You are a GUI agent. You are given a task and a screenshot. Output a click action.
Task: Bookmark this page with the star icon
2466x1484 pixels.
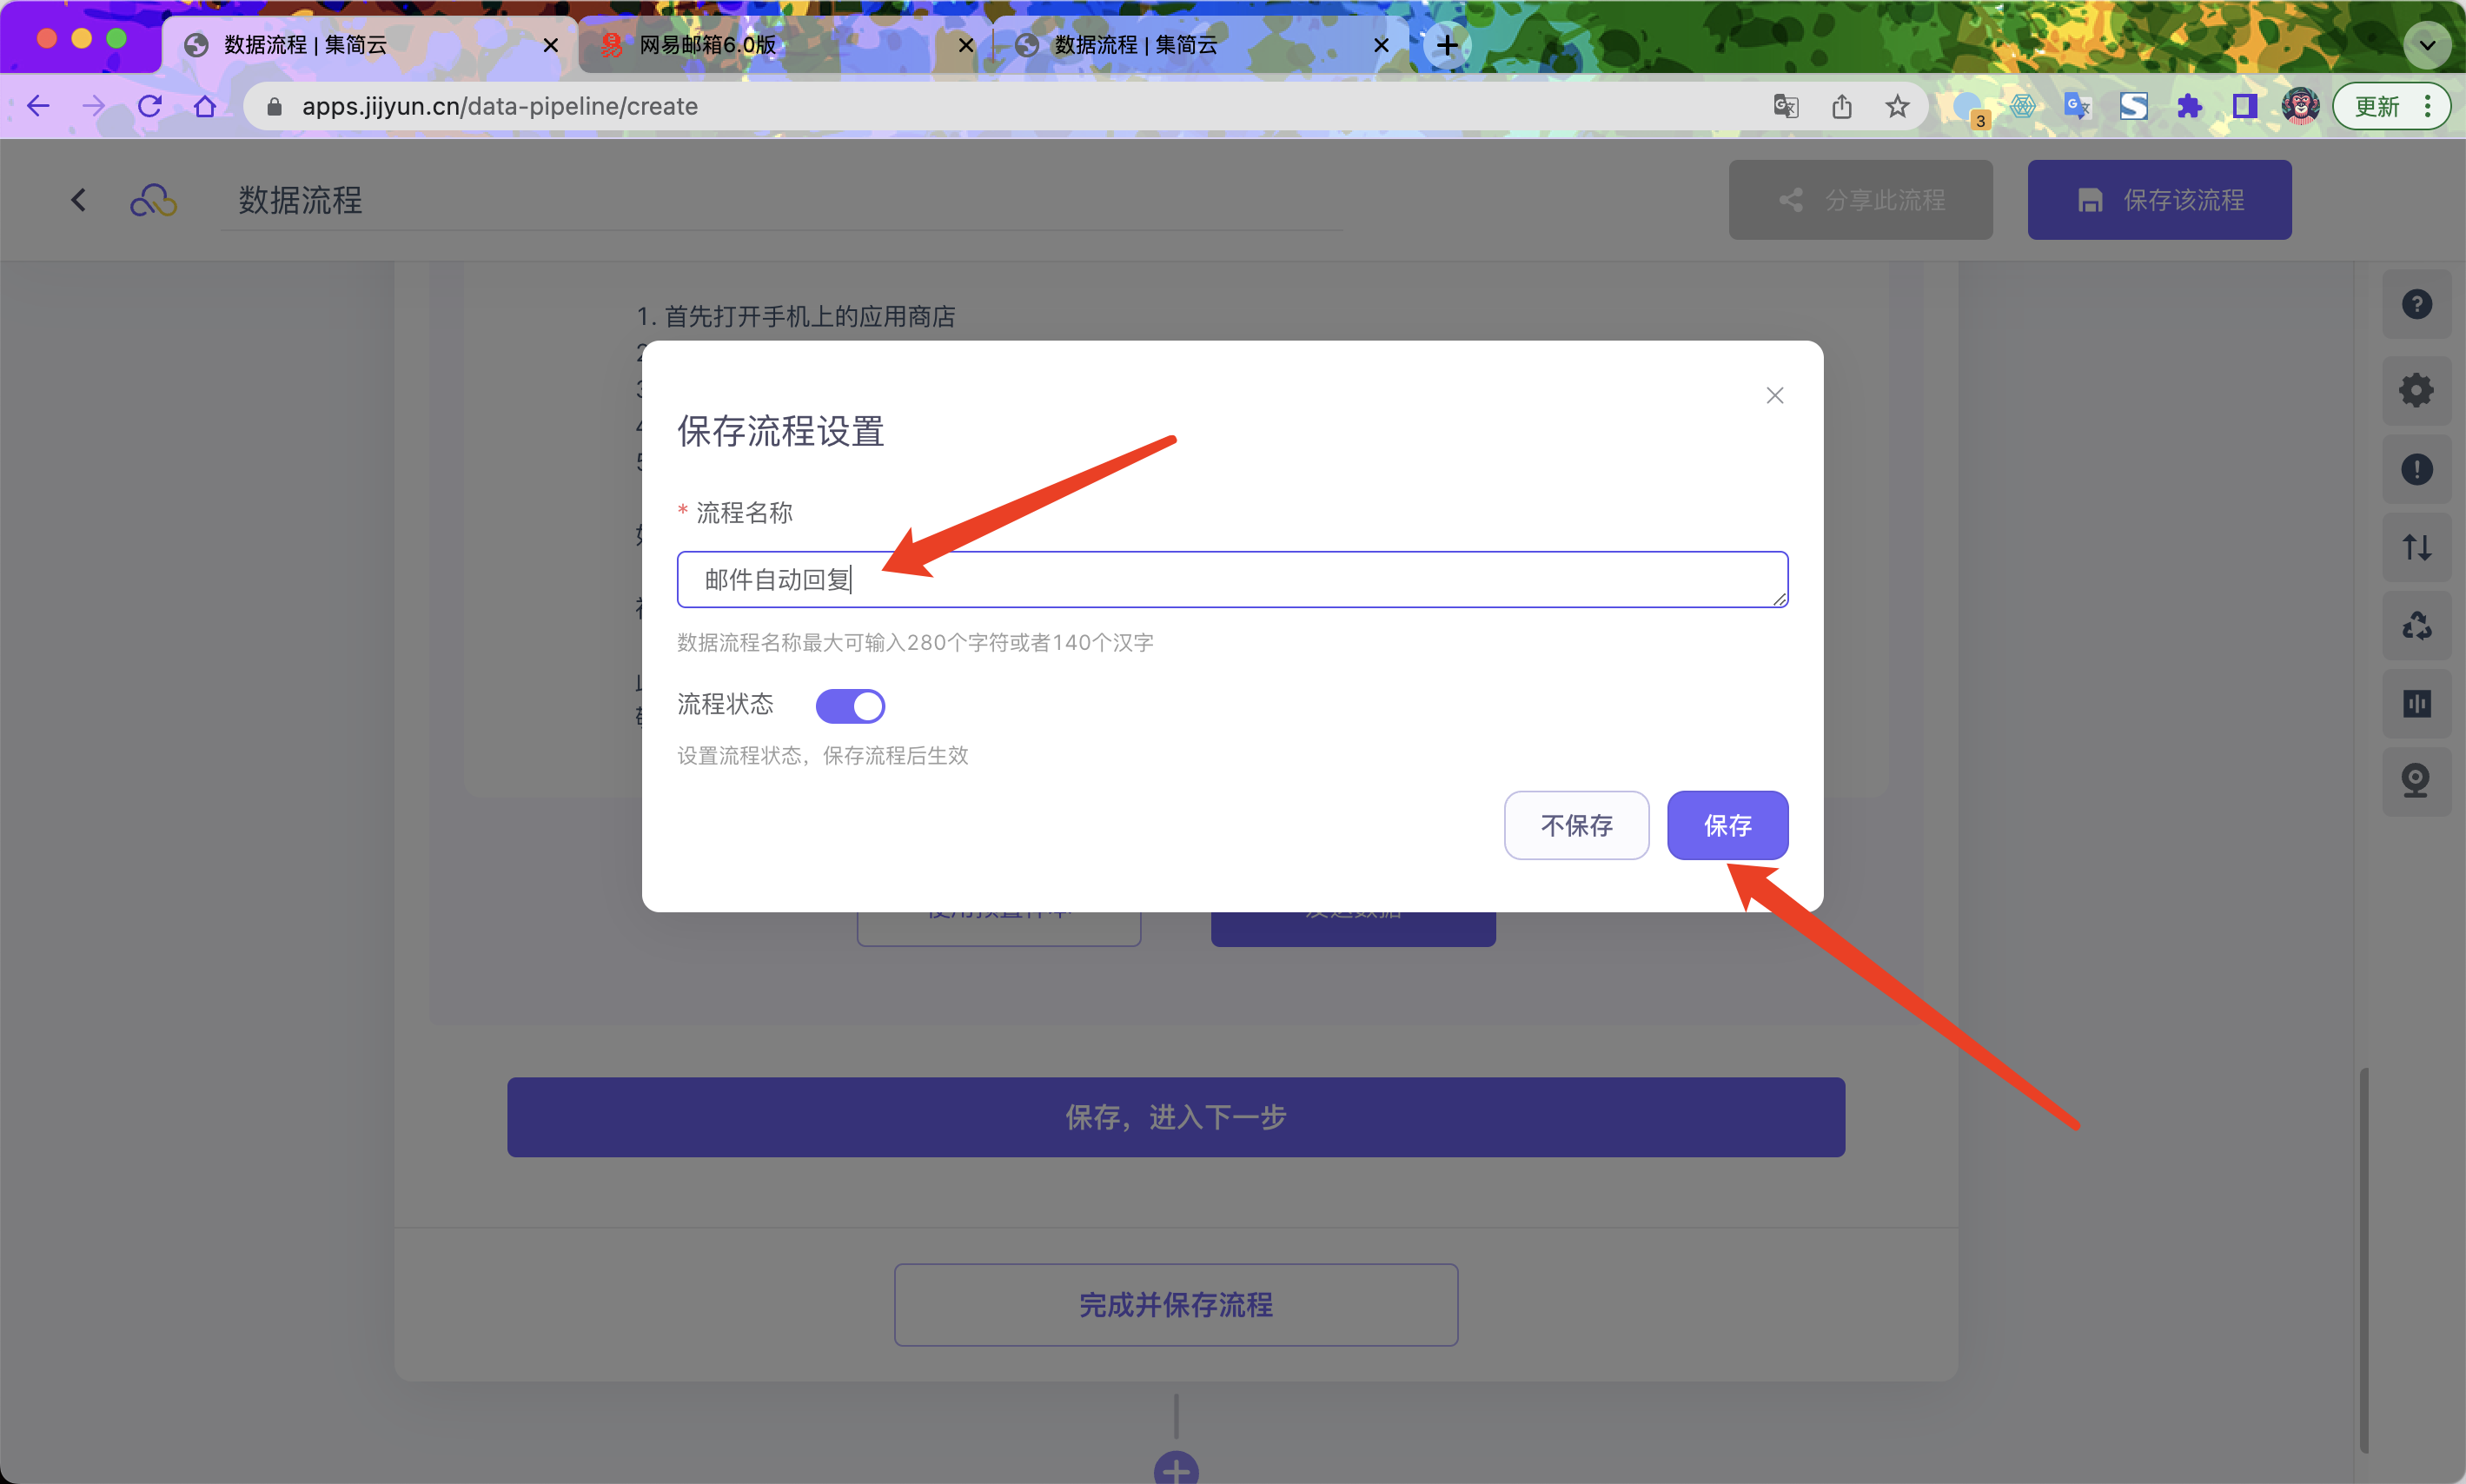click(x=1897, y=106)
